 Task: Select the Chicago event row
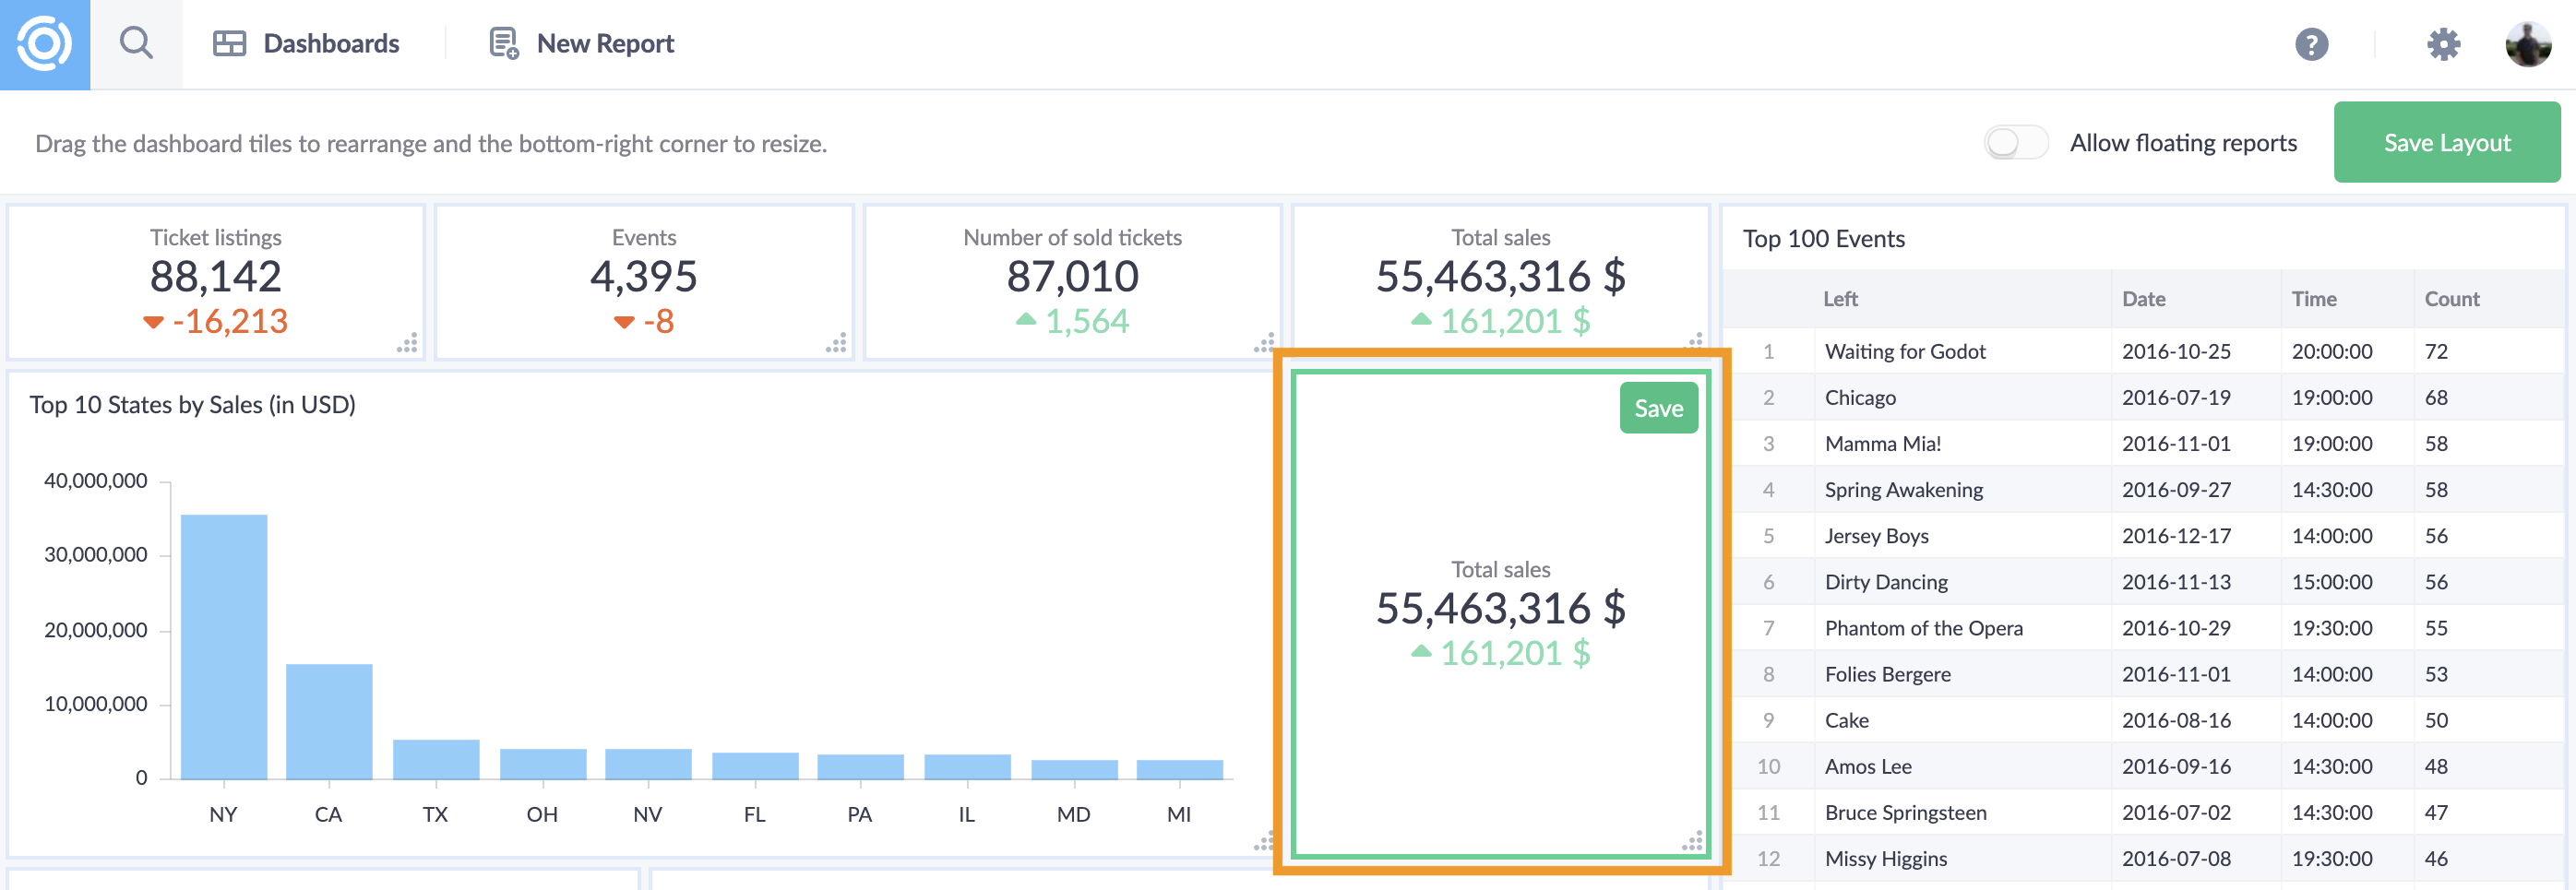pos(2143,397)
